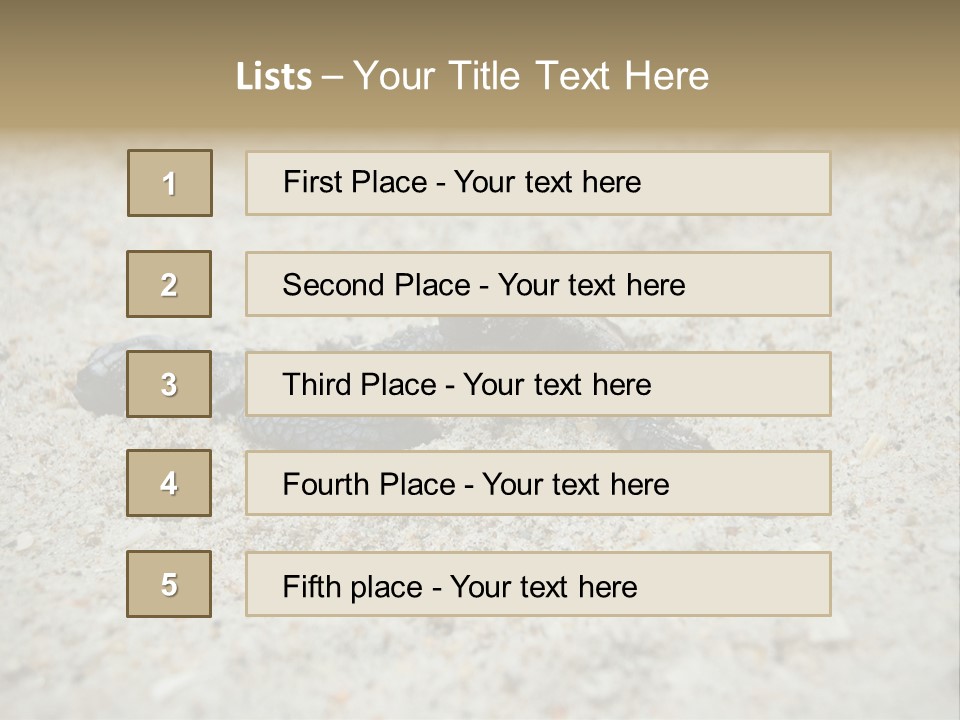Screen dimensions: 960x720
Task: Click the 'Fifth place - Your text here' bar
Action: [538, 584]
